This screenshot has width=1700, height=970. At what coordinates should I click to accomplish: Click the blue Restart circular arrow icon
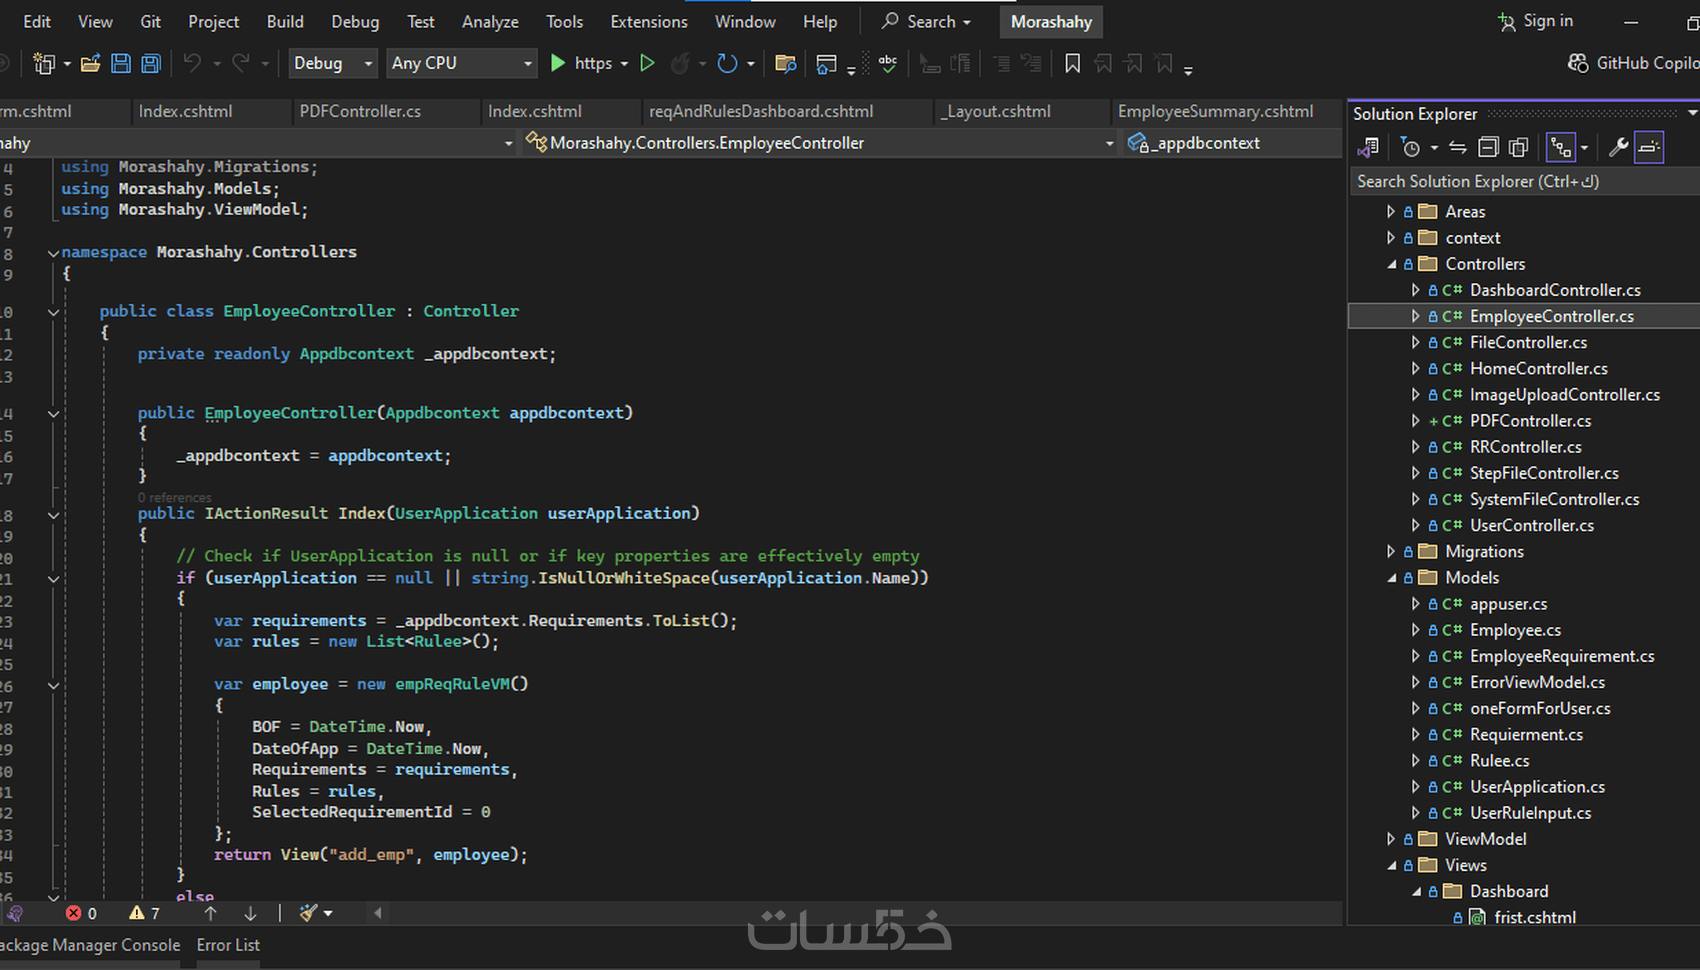[727, 63]
